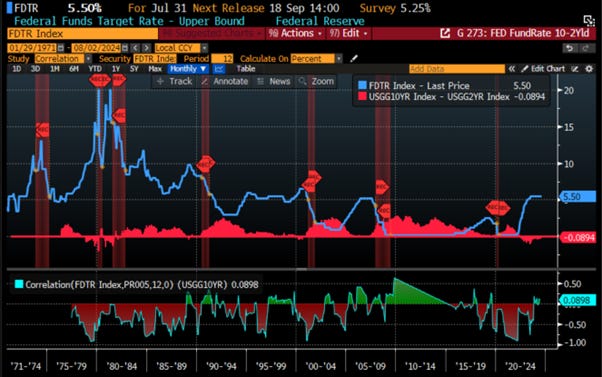This screenshot has width=602, height=377.
Task: Open the start date calendar picker
Action: coord(61,48)
